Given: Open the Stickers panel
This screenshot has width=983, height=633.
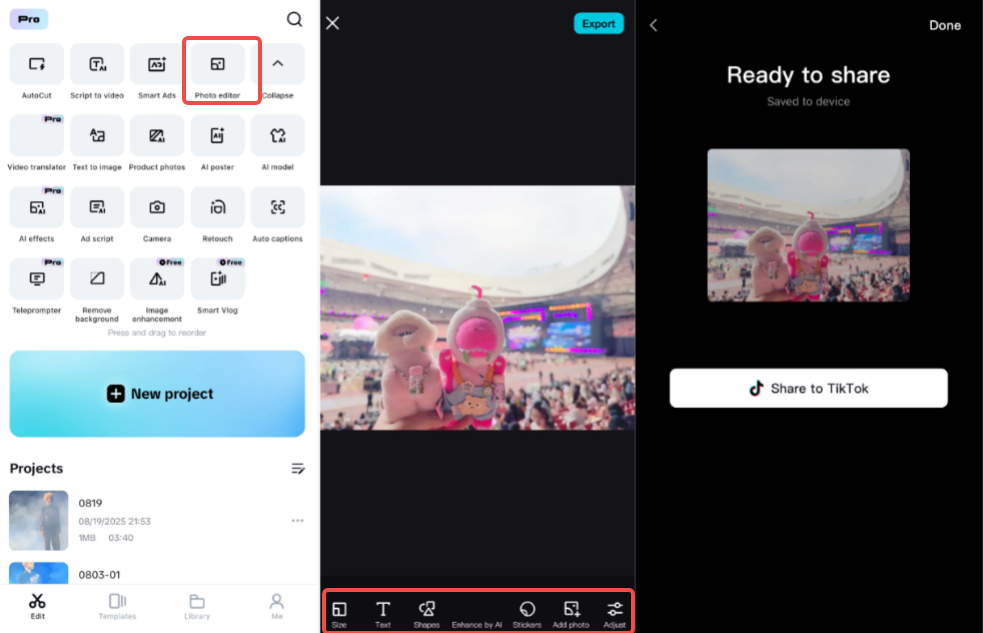Looking at the screenshot, I should [527, 611].
